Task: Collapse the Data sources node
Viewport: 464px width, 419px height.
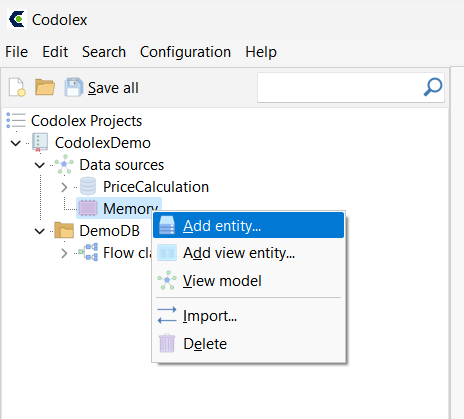Action: click(40, 165)
